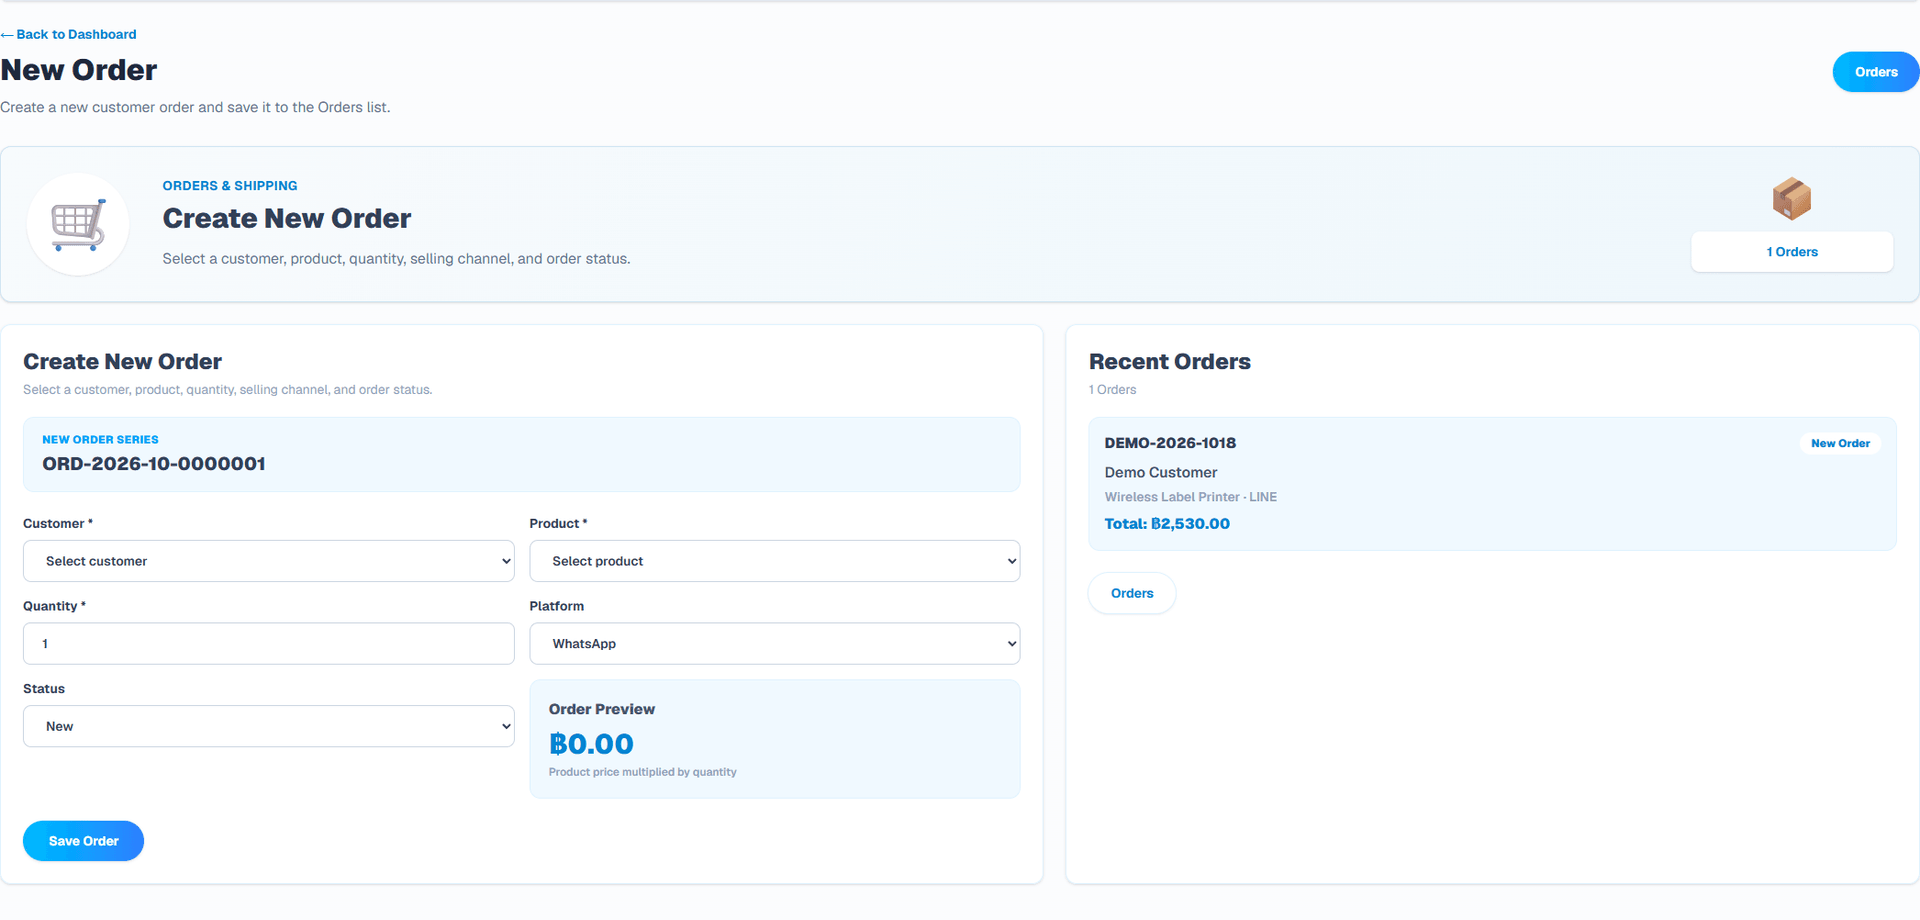1920x920 pixels.
Task: Click the New Order page title
Action: [x=79, y=70]
